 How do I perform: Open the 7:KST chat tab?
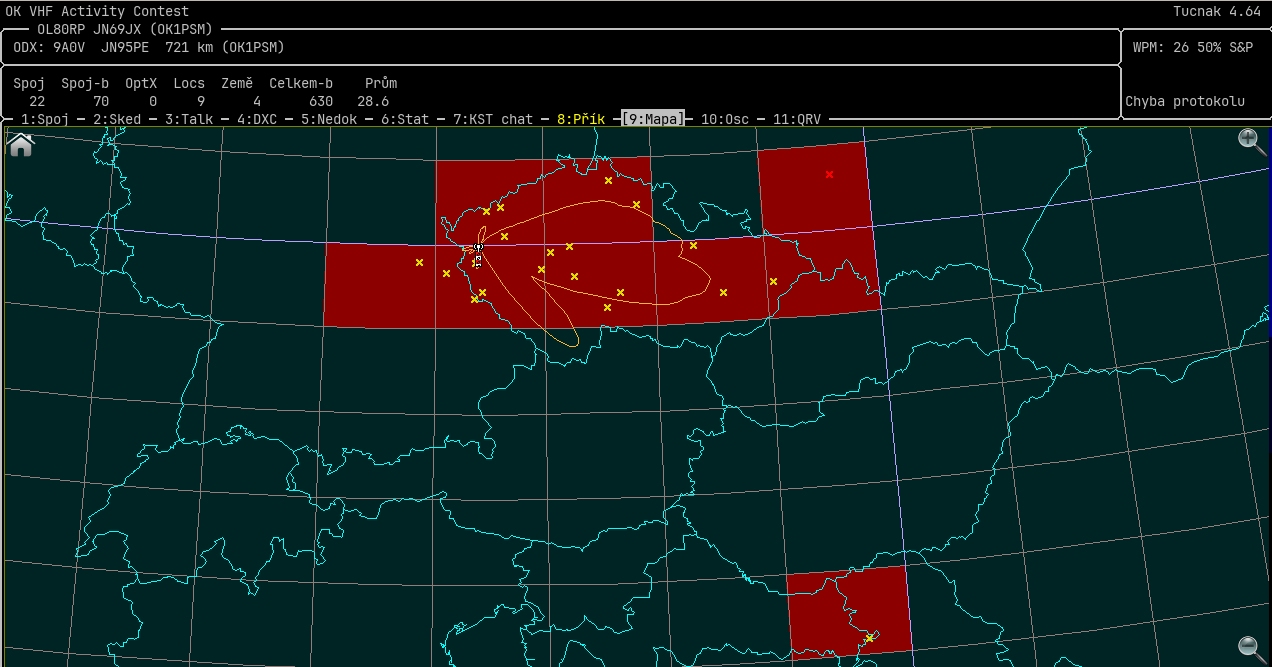click(x=493, y=119)
